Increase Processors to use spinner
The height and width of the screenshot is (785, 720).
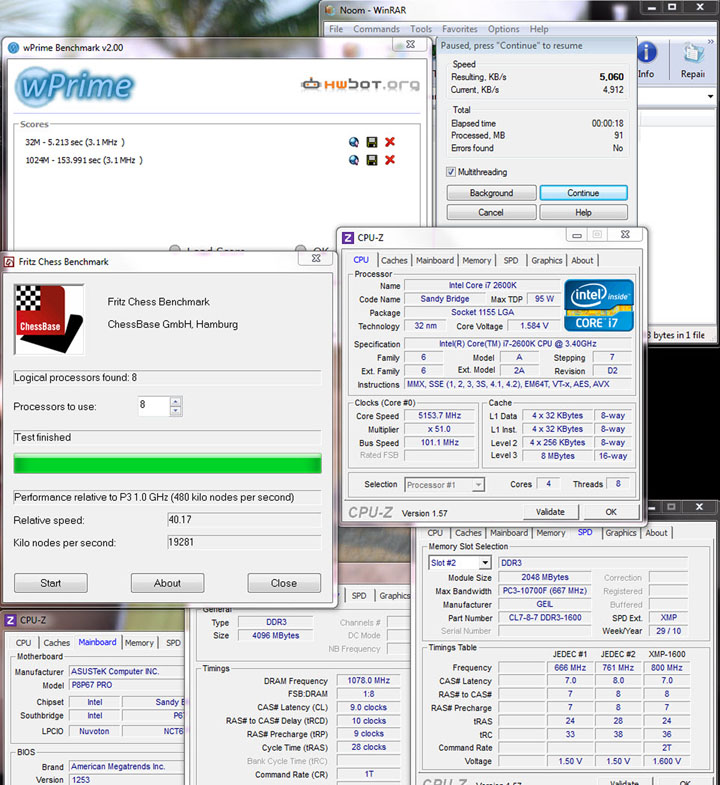tap(175, 402)
